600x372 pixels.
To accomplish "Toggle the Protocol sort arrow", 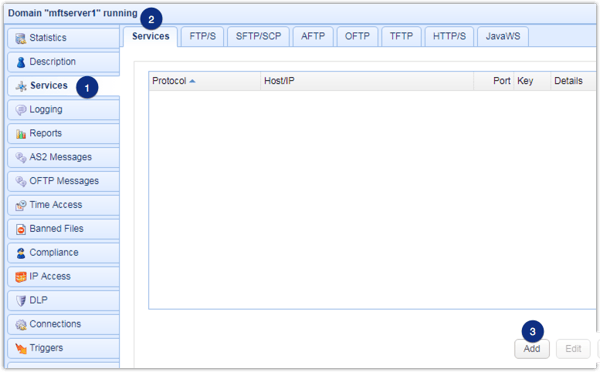I will click(x=192, y=81).
